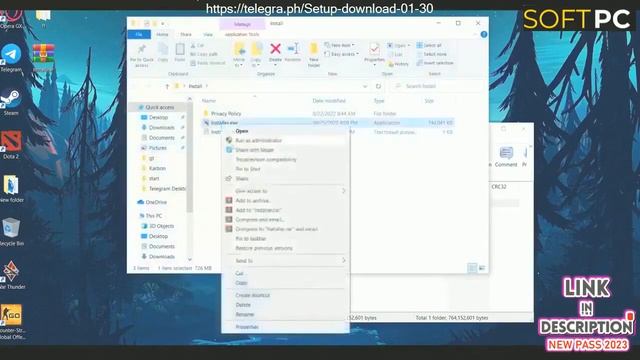
Task: Click the Date modified column header
Action: coord(329,101)
